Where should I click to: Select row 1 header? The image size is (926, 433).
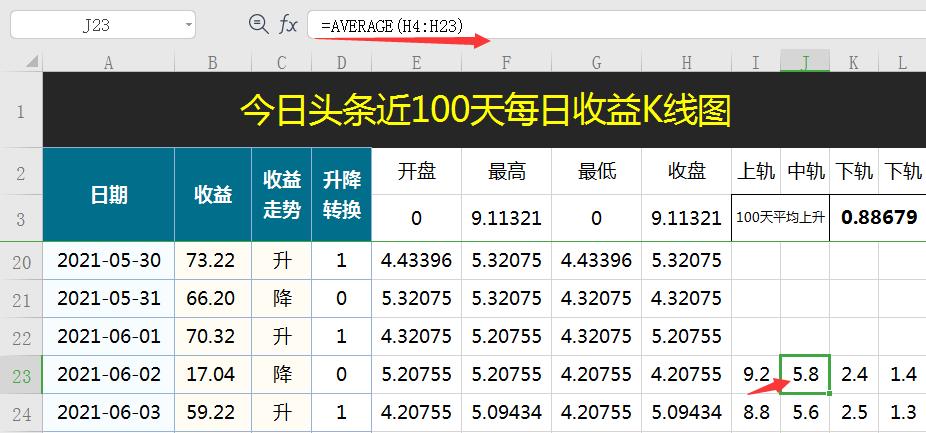pyautogui.click(x=21, y=110)
